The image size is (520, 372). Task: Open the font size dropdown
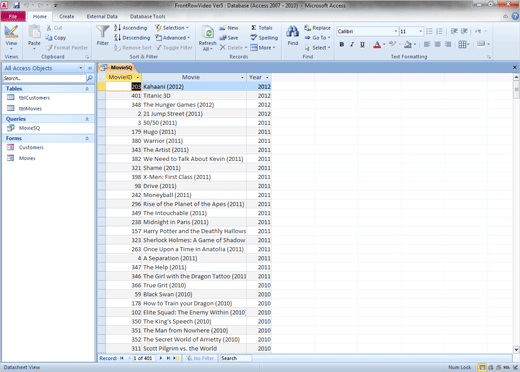[x=421, y=31]
